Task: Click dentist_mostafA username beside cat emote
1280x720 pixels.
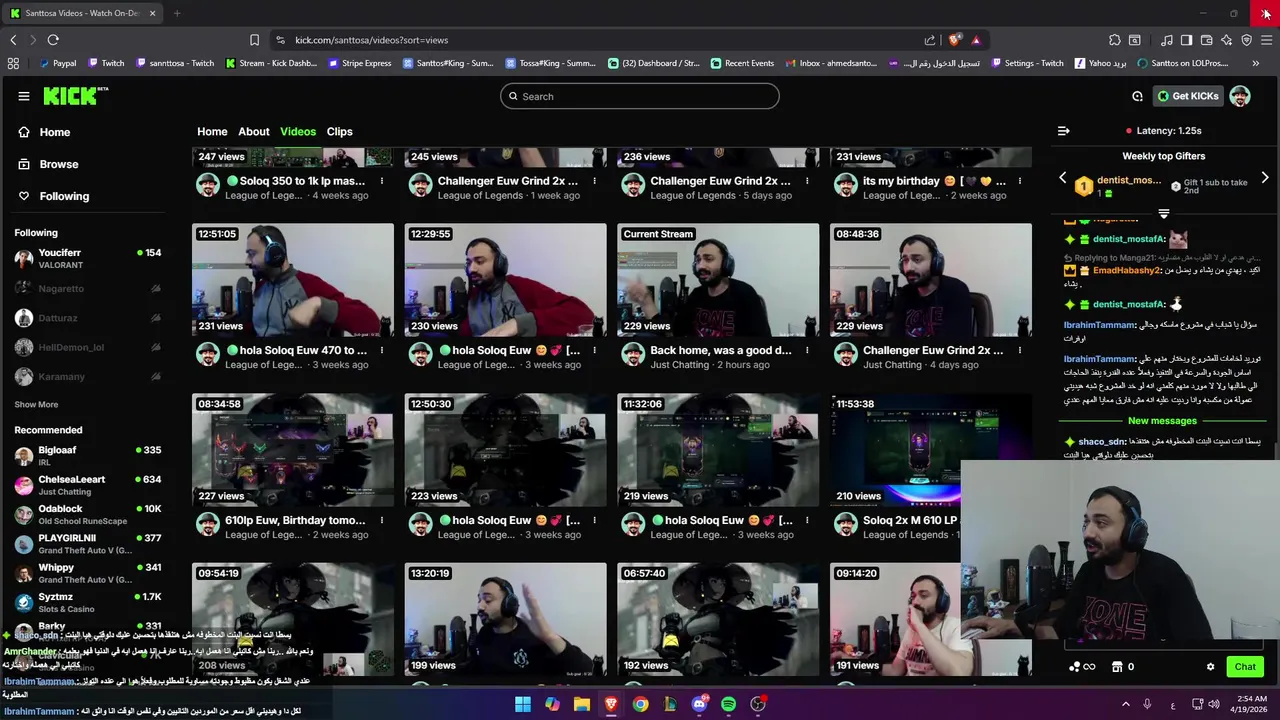Action: pyautogui.click(x=1129, y=239)
